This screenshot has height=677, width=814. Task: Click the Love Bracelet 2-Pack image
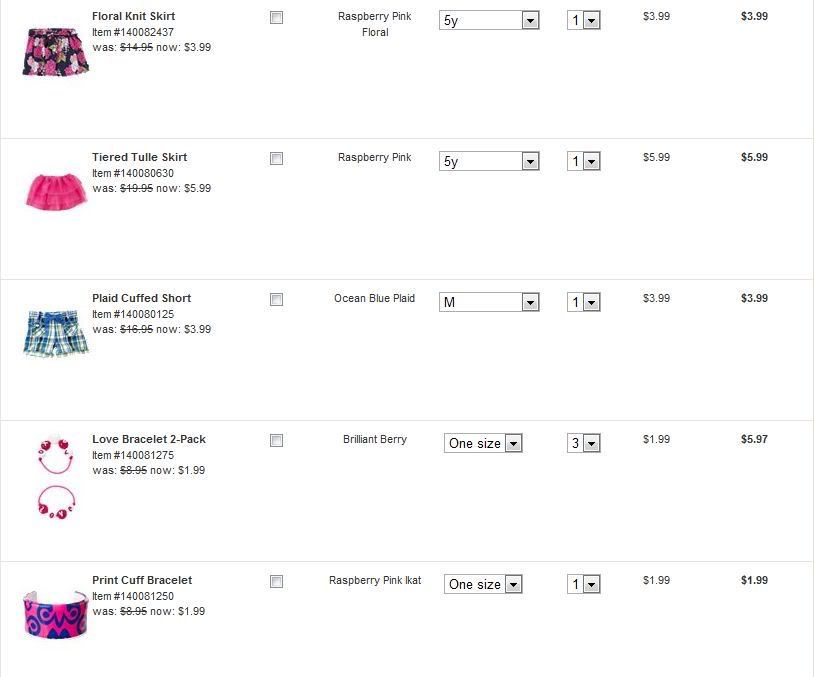click(56, 477)
